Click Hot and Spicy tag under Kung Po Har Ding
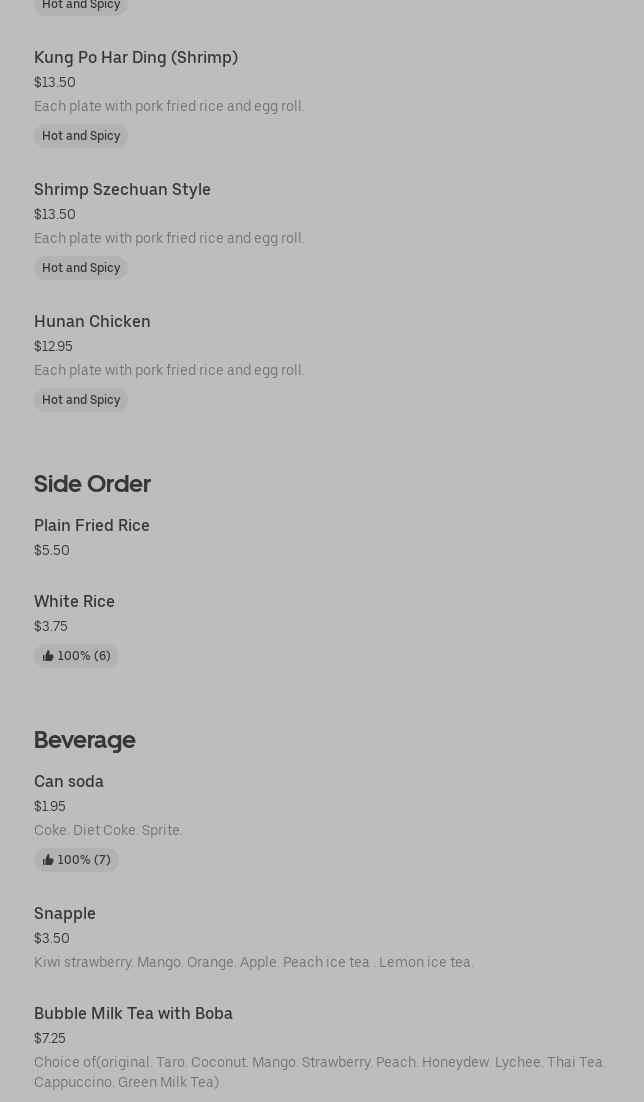 tap(81, 136)
